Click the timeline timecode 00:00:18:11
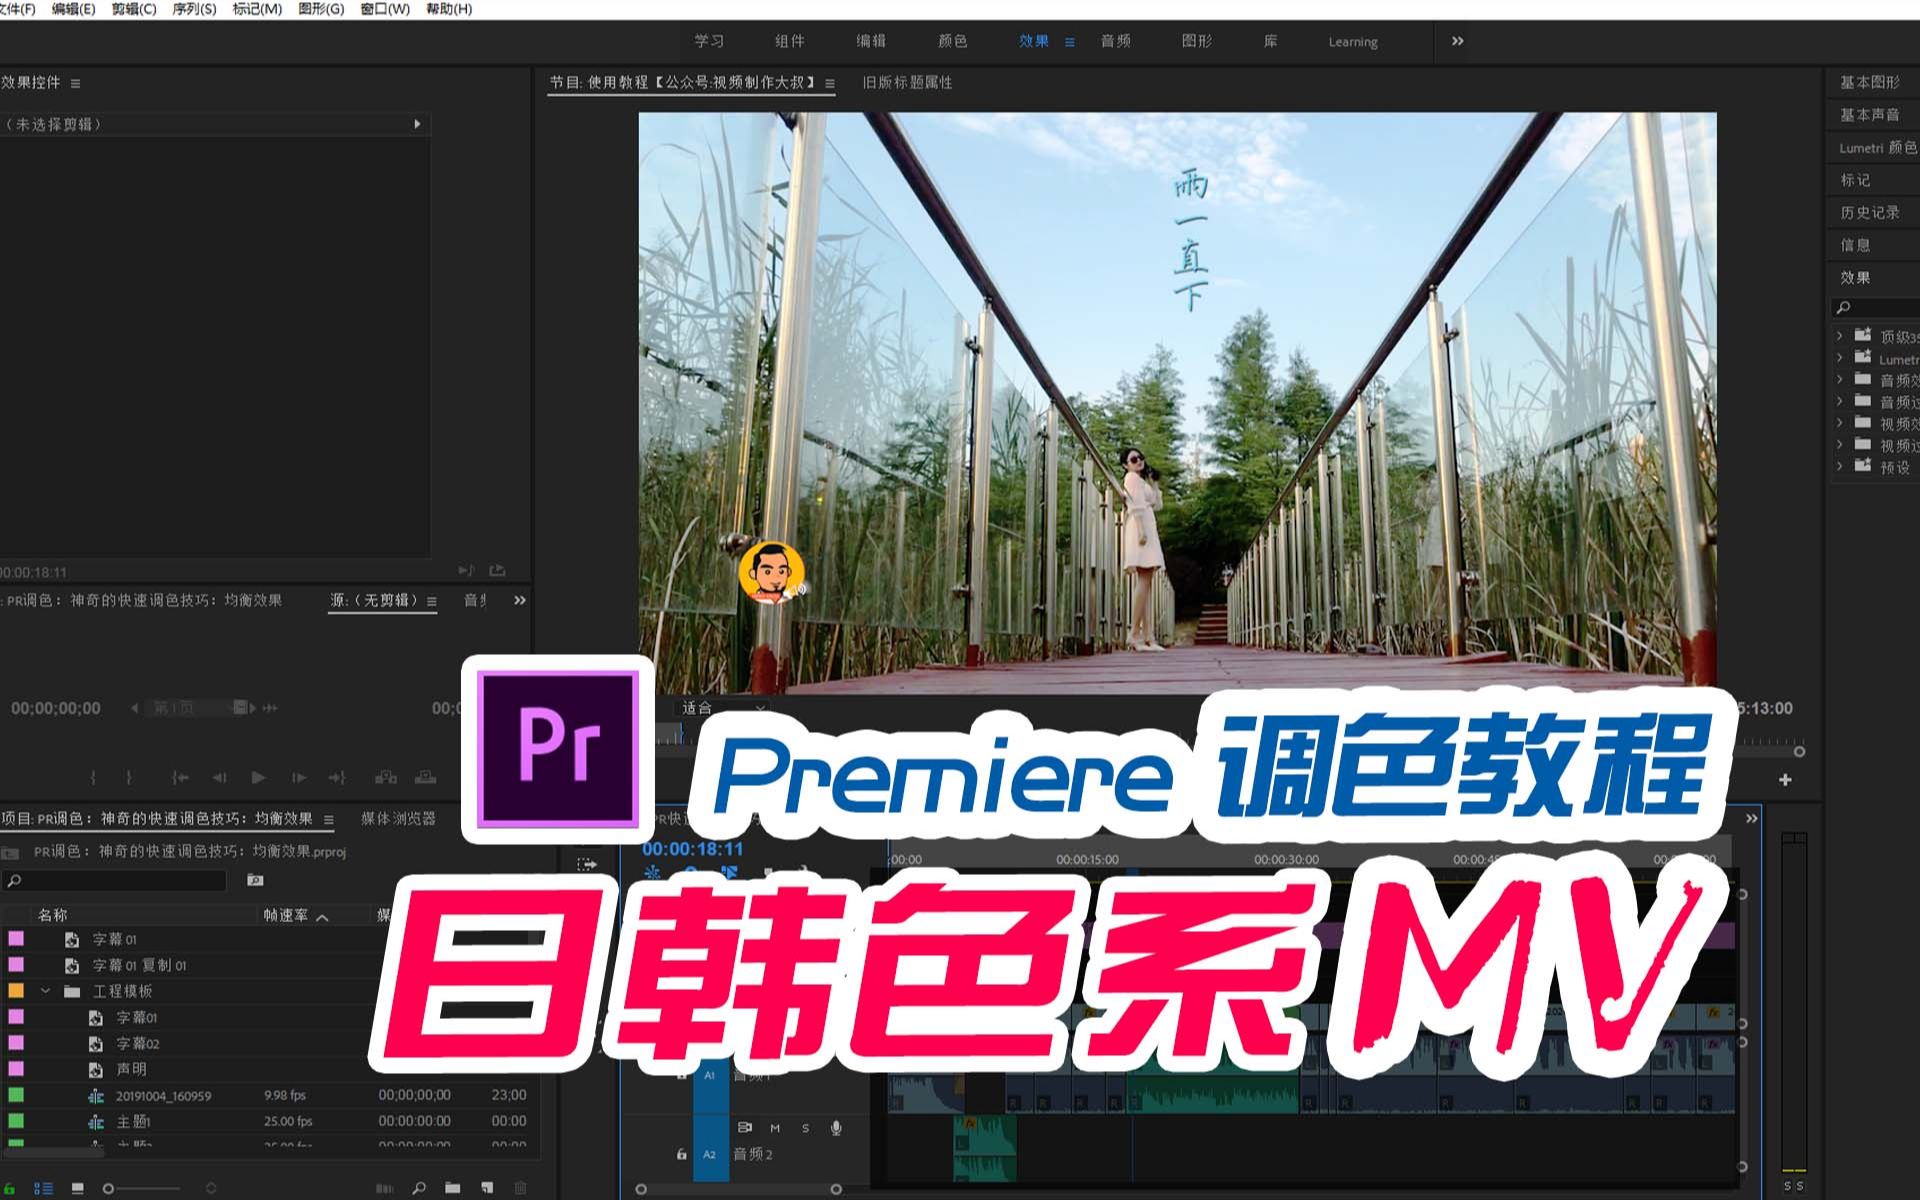The image size is (1920, 1200). [693, 849]
